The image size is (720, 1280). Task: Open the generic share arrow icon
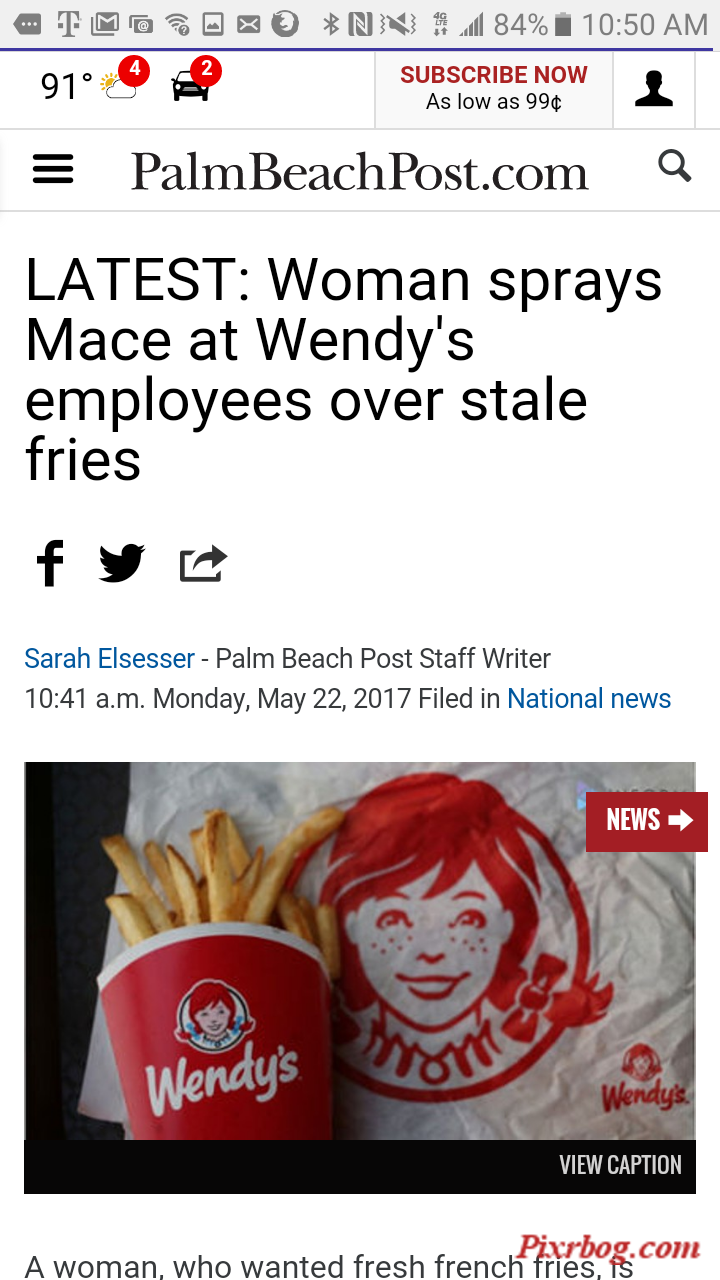pyautogui.click(x=203, y=564)
